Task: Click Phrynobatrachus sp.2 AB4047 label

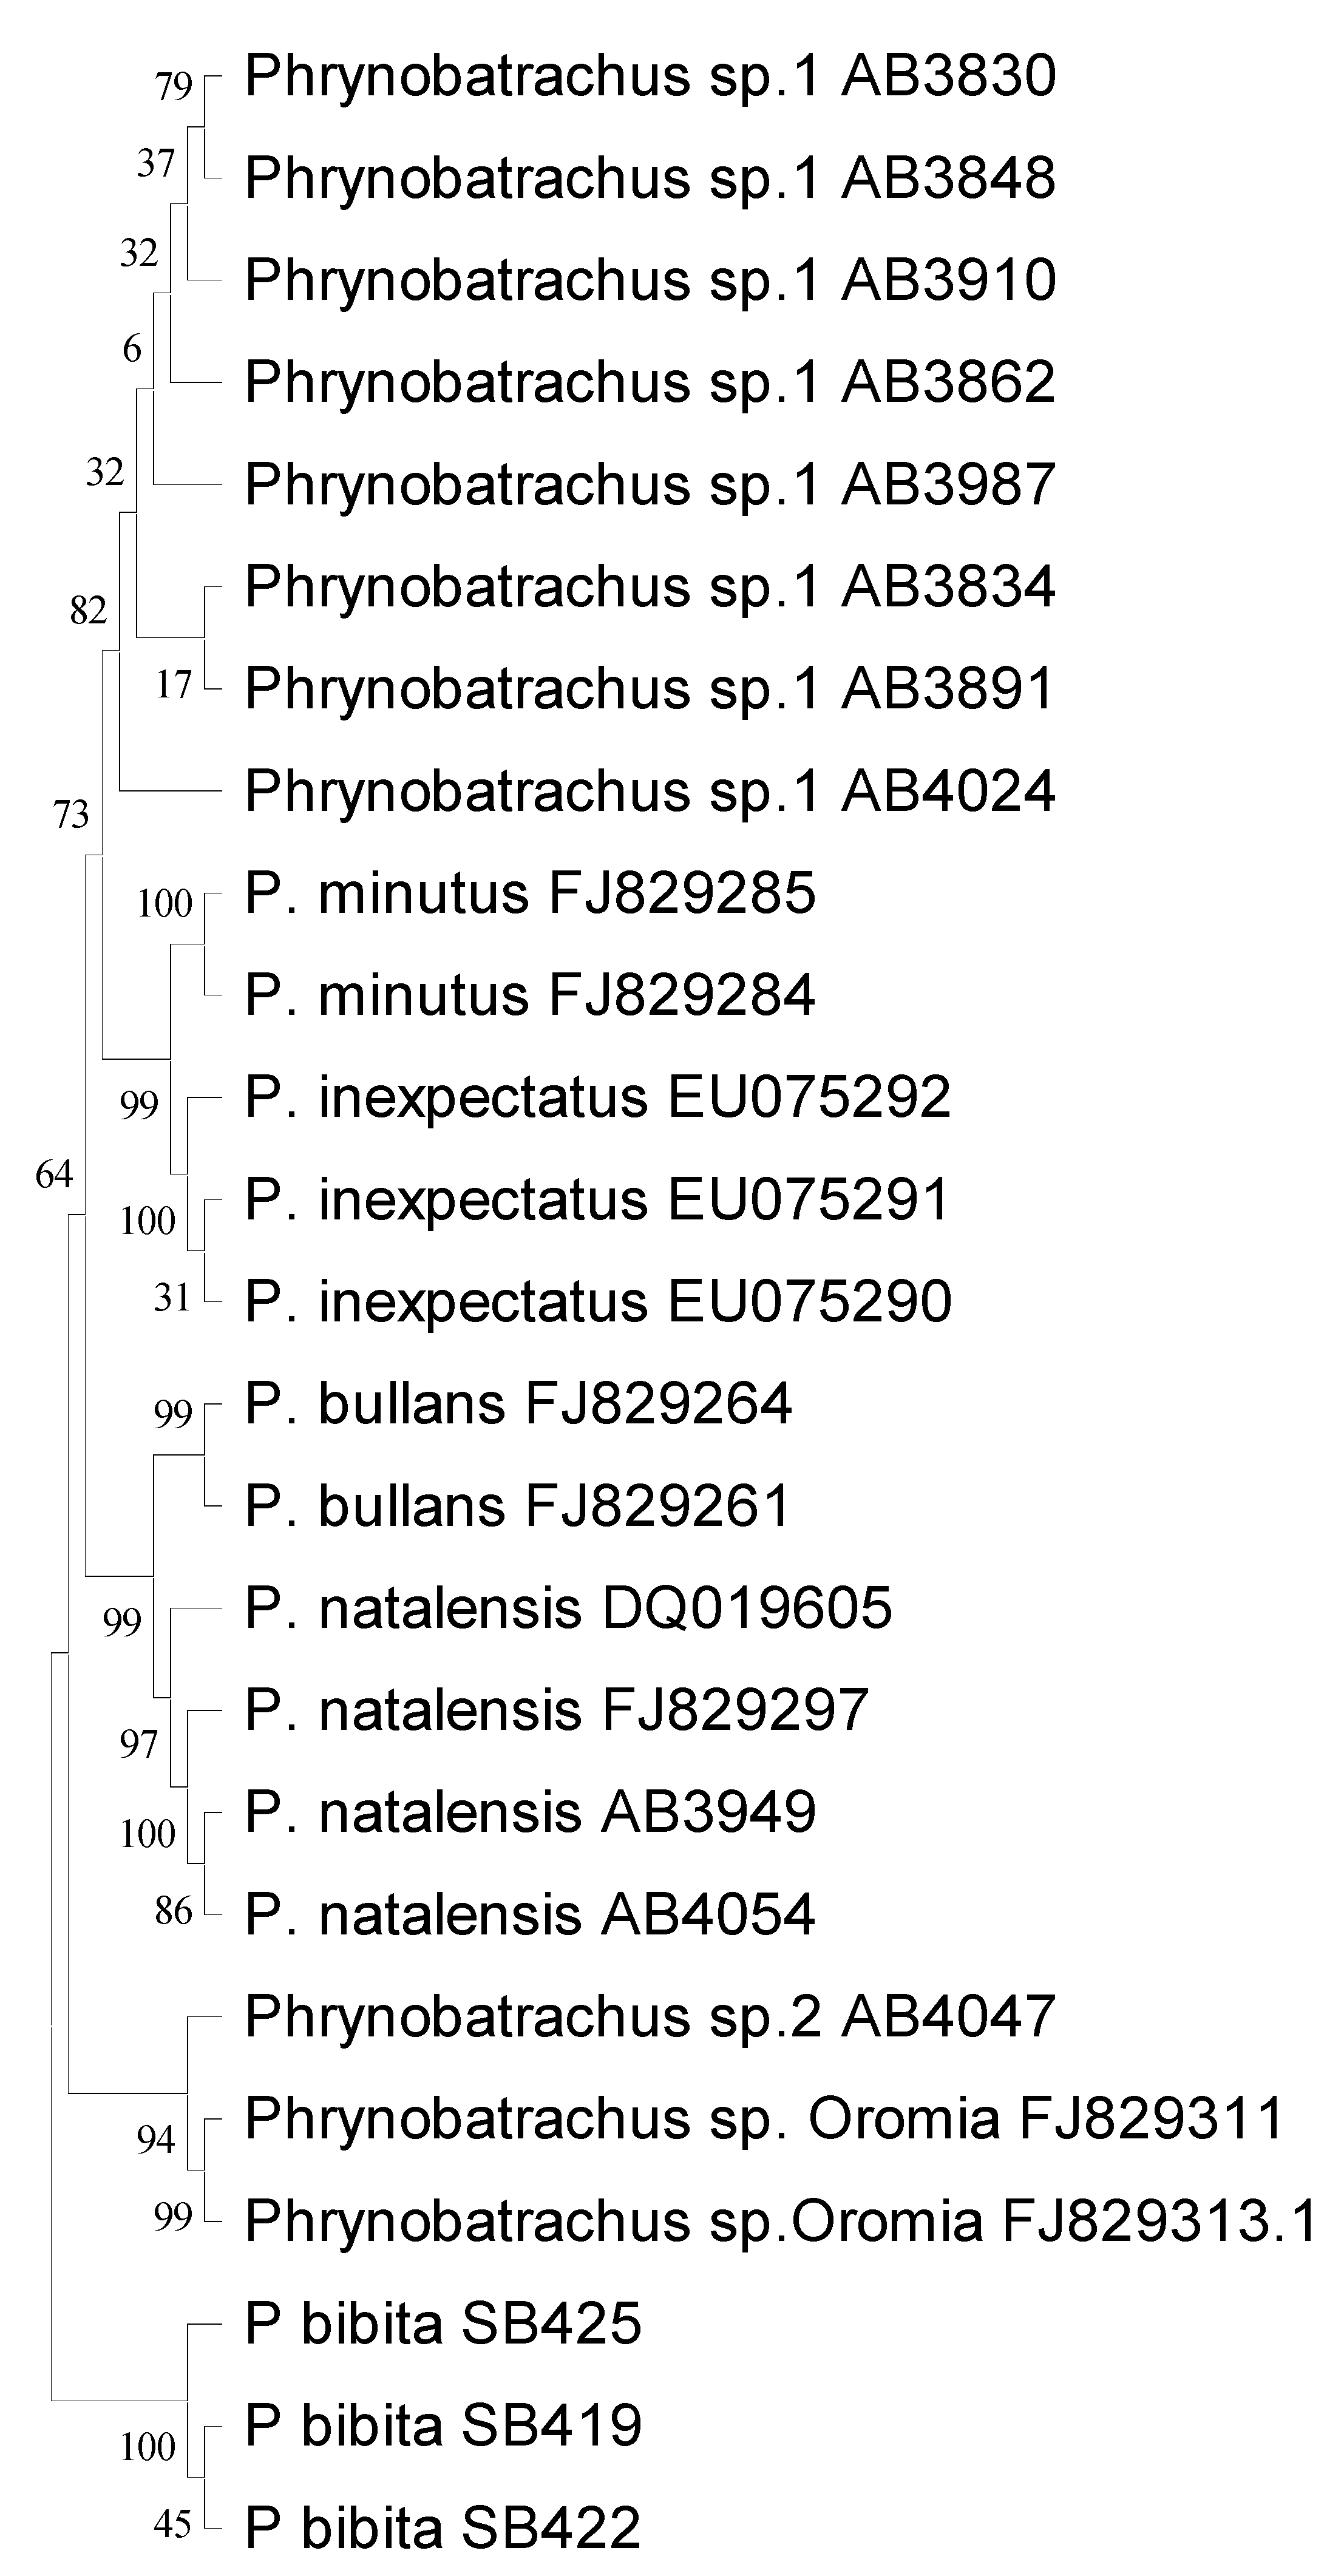Action: tap(650, 2017)
